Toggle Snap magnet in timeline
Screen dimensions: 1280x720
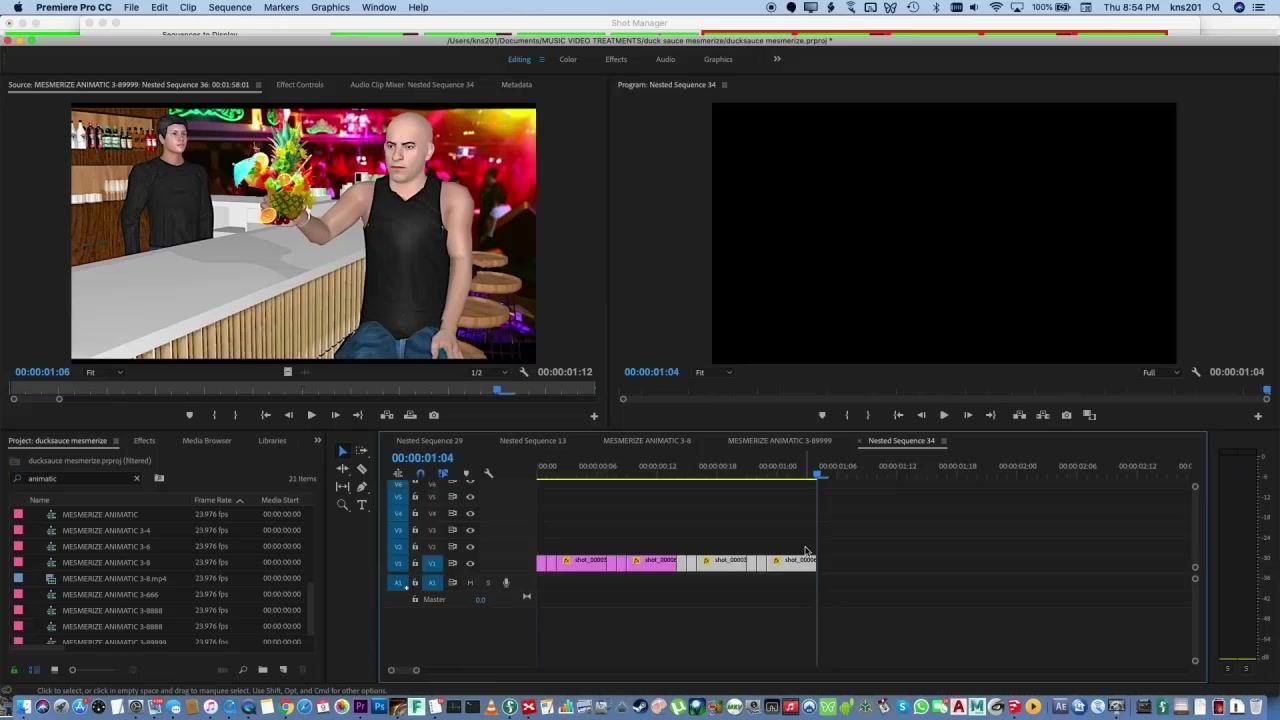click(420, 474)
